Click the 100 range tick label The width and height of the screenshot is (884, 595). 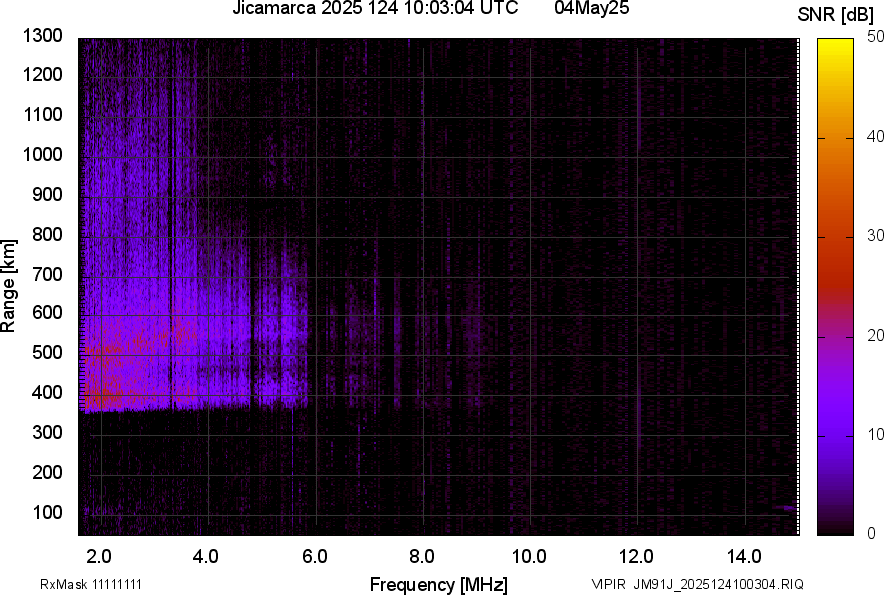click(x=47, y=513)
